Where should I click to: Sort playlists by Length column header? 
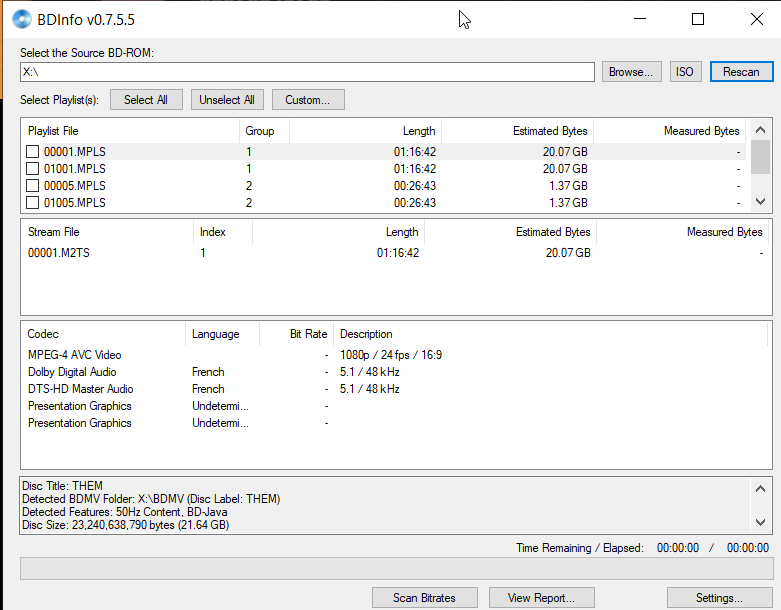click(x=365, y=131)
